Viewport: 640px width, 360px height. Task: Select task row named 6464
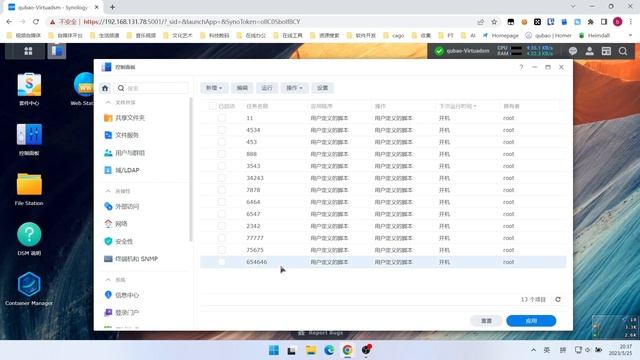[383, 202]
